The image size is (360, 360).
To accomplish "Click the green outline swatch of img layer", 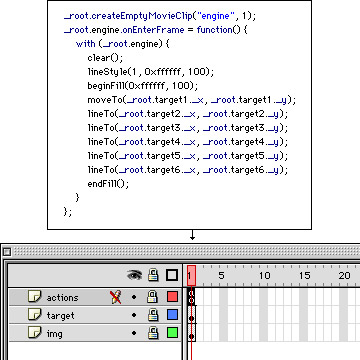I will tap(172, 333).
